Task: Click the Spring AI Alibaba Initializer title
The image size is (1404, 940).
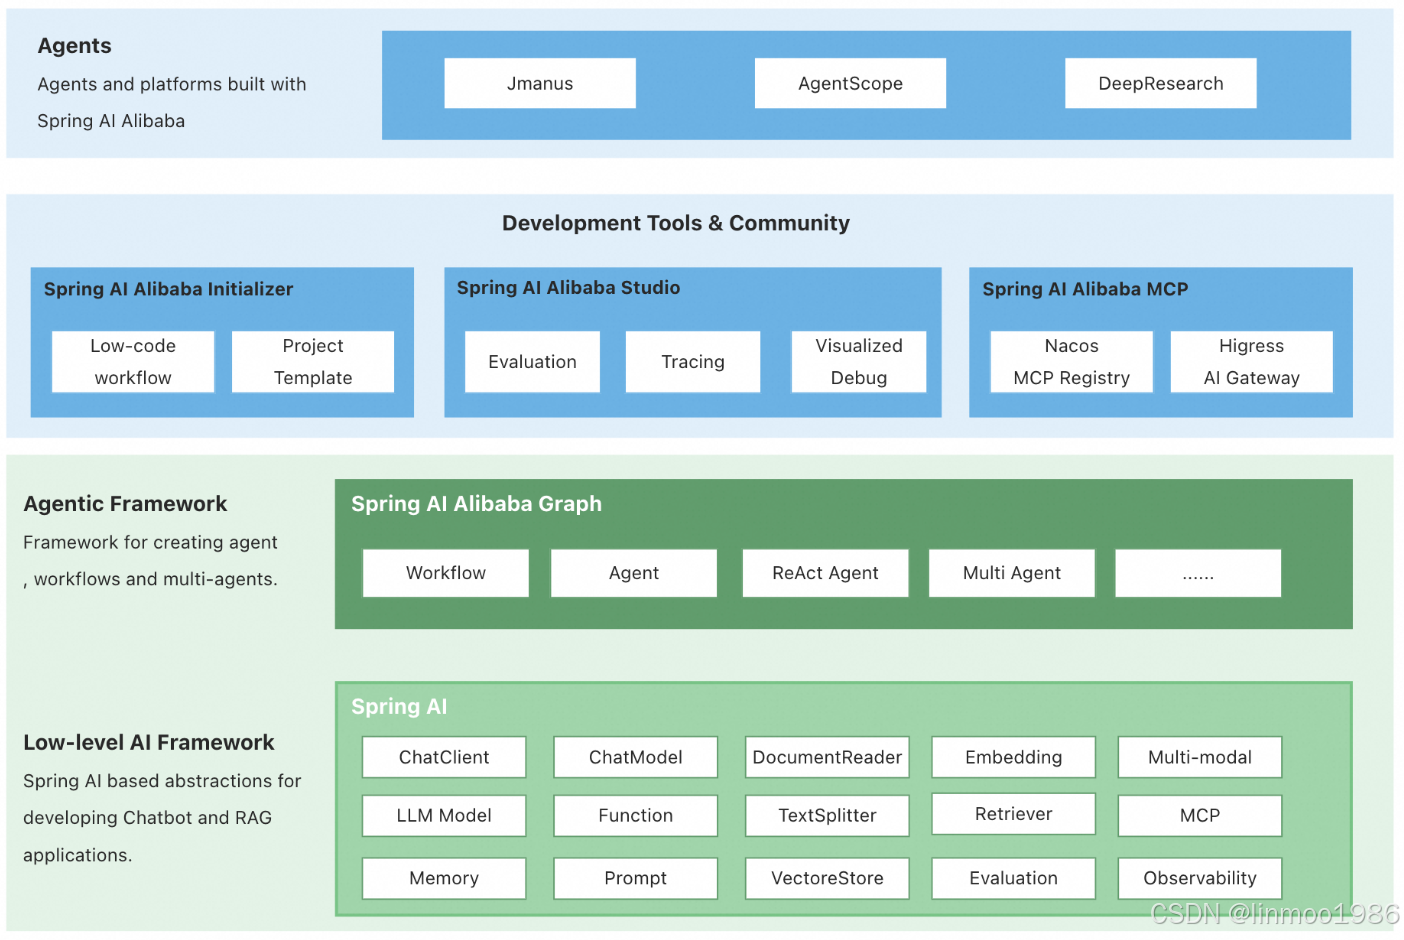Action: click(x=168, y=289)
